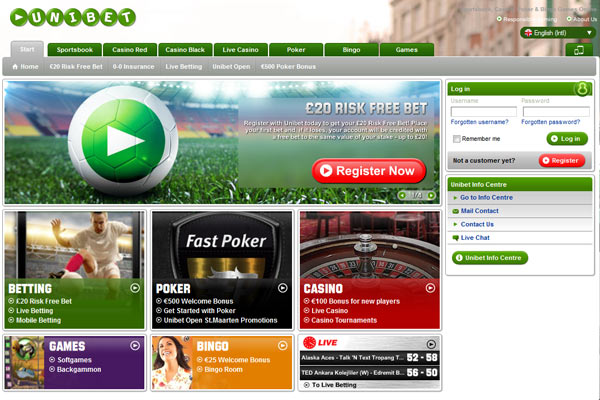Click the green Unibet Info Centre button
Viewport: 600px width, 400px height.
(x=490, y=258)
